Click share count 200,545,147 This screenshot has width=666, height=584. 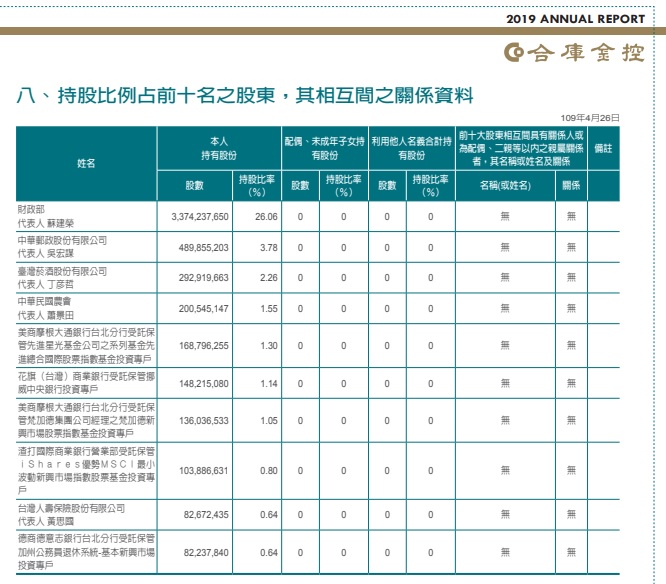203,309
